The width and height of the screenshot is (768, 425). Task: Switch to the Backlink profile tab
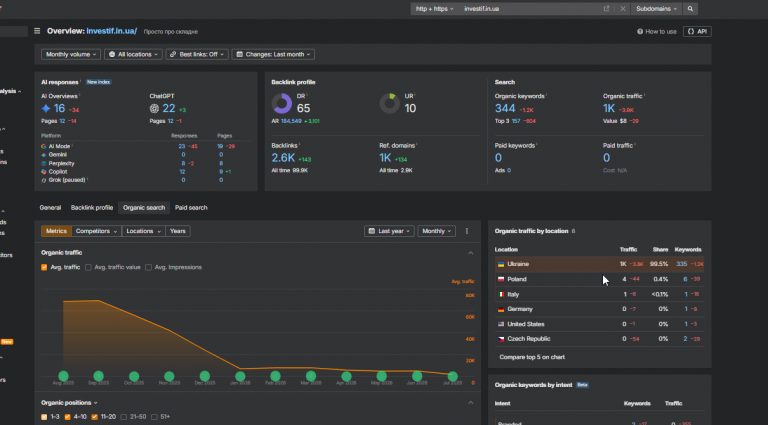point(92,208)
